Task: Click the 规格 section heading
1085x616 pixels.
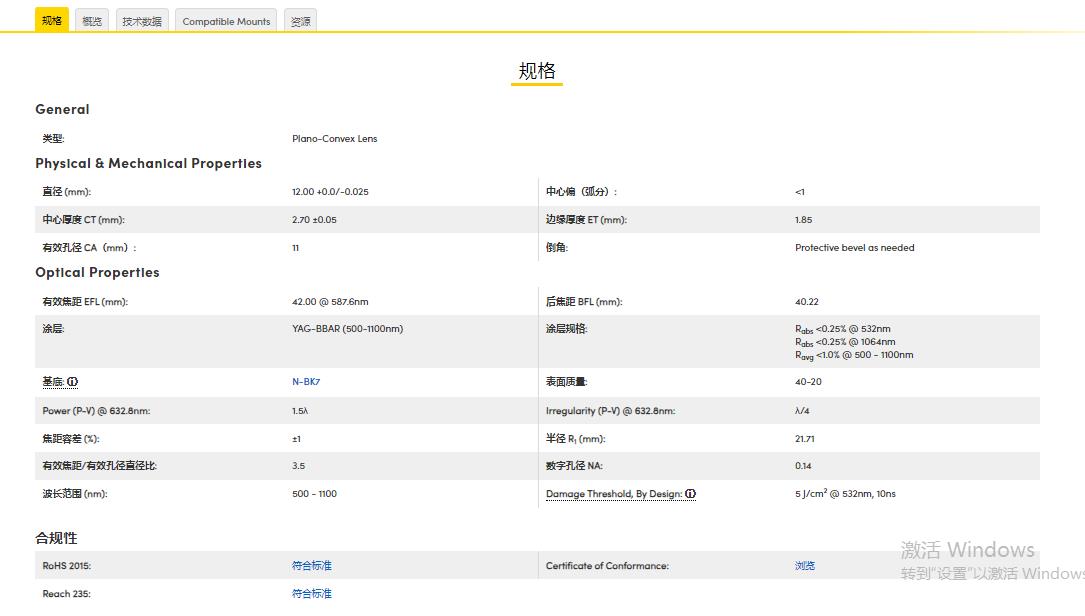Action: click(537, 71)
